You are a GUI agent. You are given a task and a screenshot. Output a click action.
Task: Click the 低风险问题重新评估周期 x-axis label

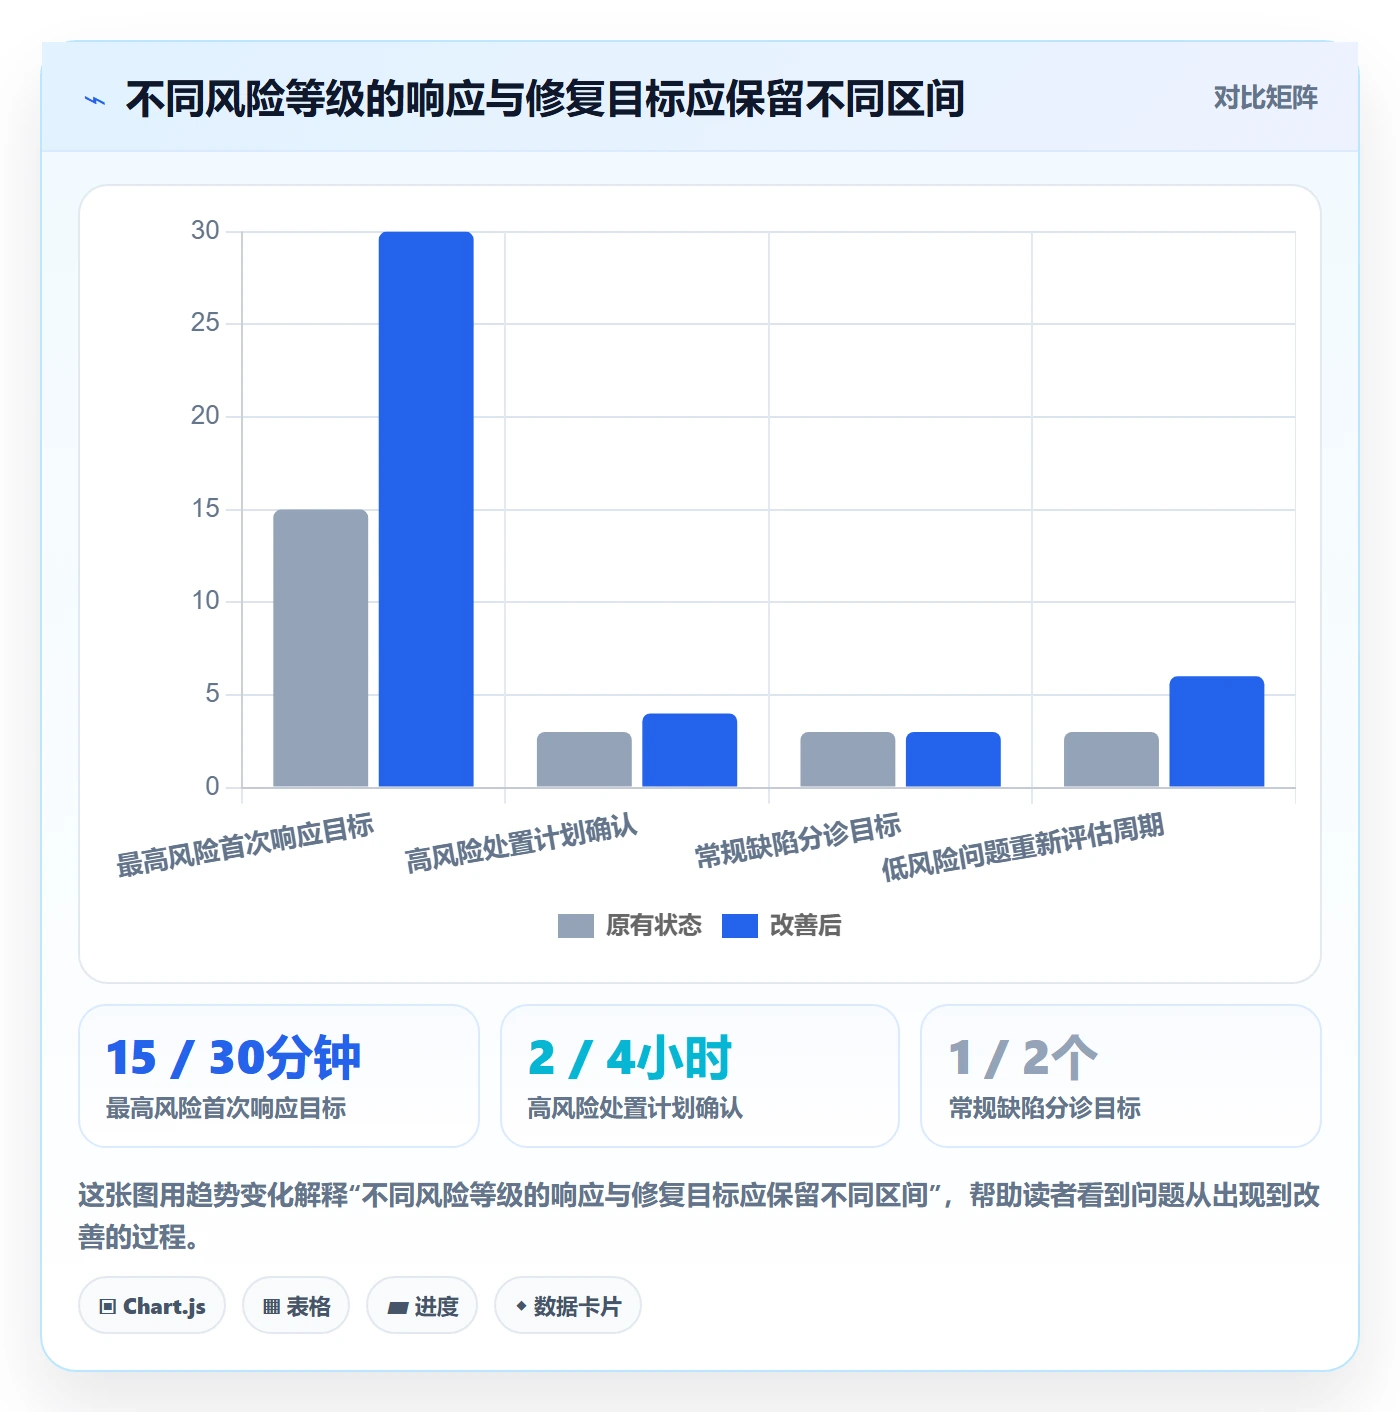click(1022, 846)
